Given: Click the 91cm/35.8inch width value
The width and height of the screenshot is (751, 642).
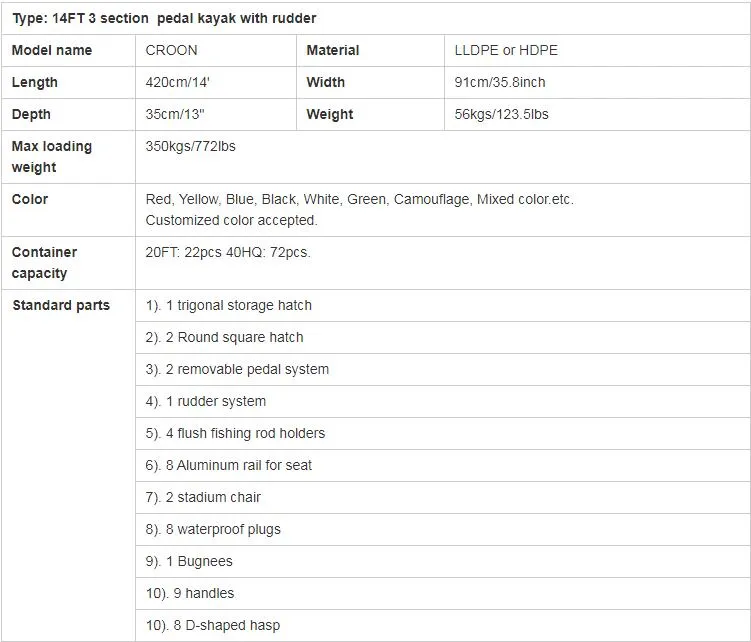Looking at the screenshot, I should point(500,82).
